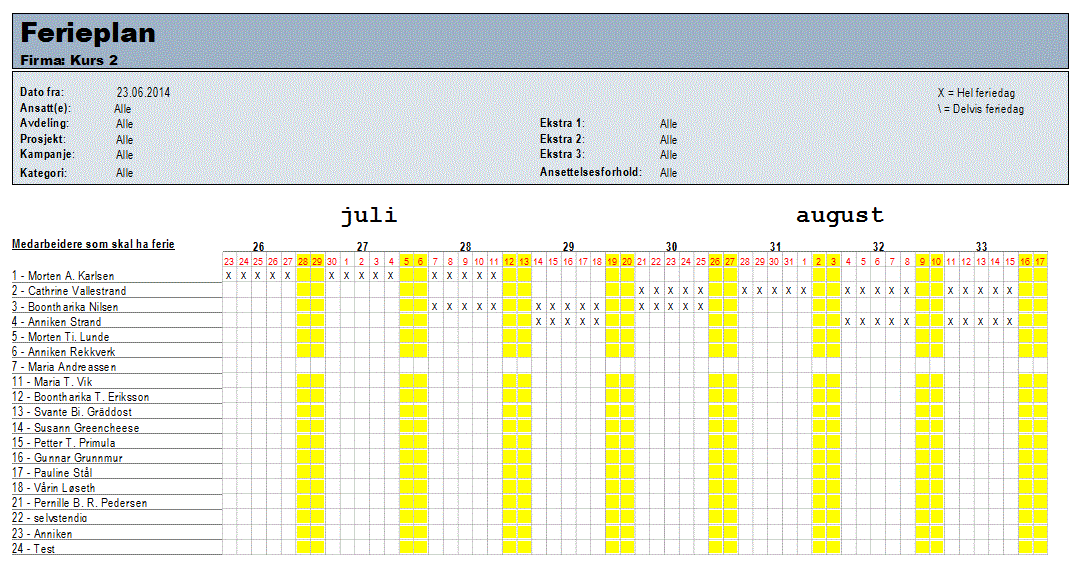This screenshot has height=567, width=1083.
Task: Click the 'Alle' value beside Avdeling
Action: click(x=124, y=124)
